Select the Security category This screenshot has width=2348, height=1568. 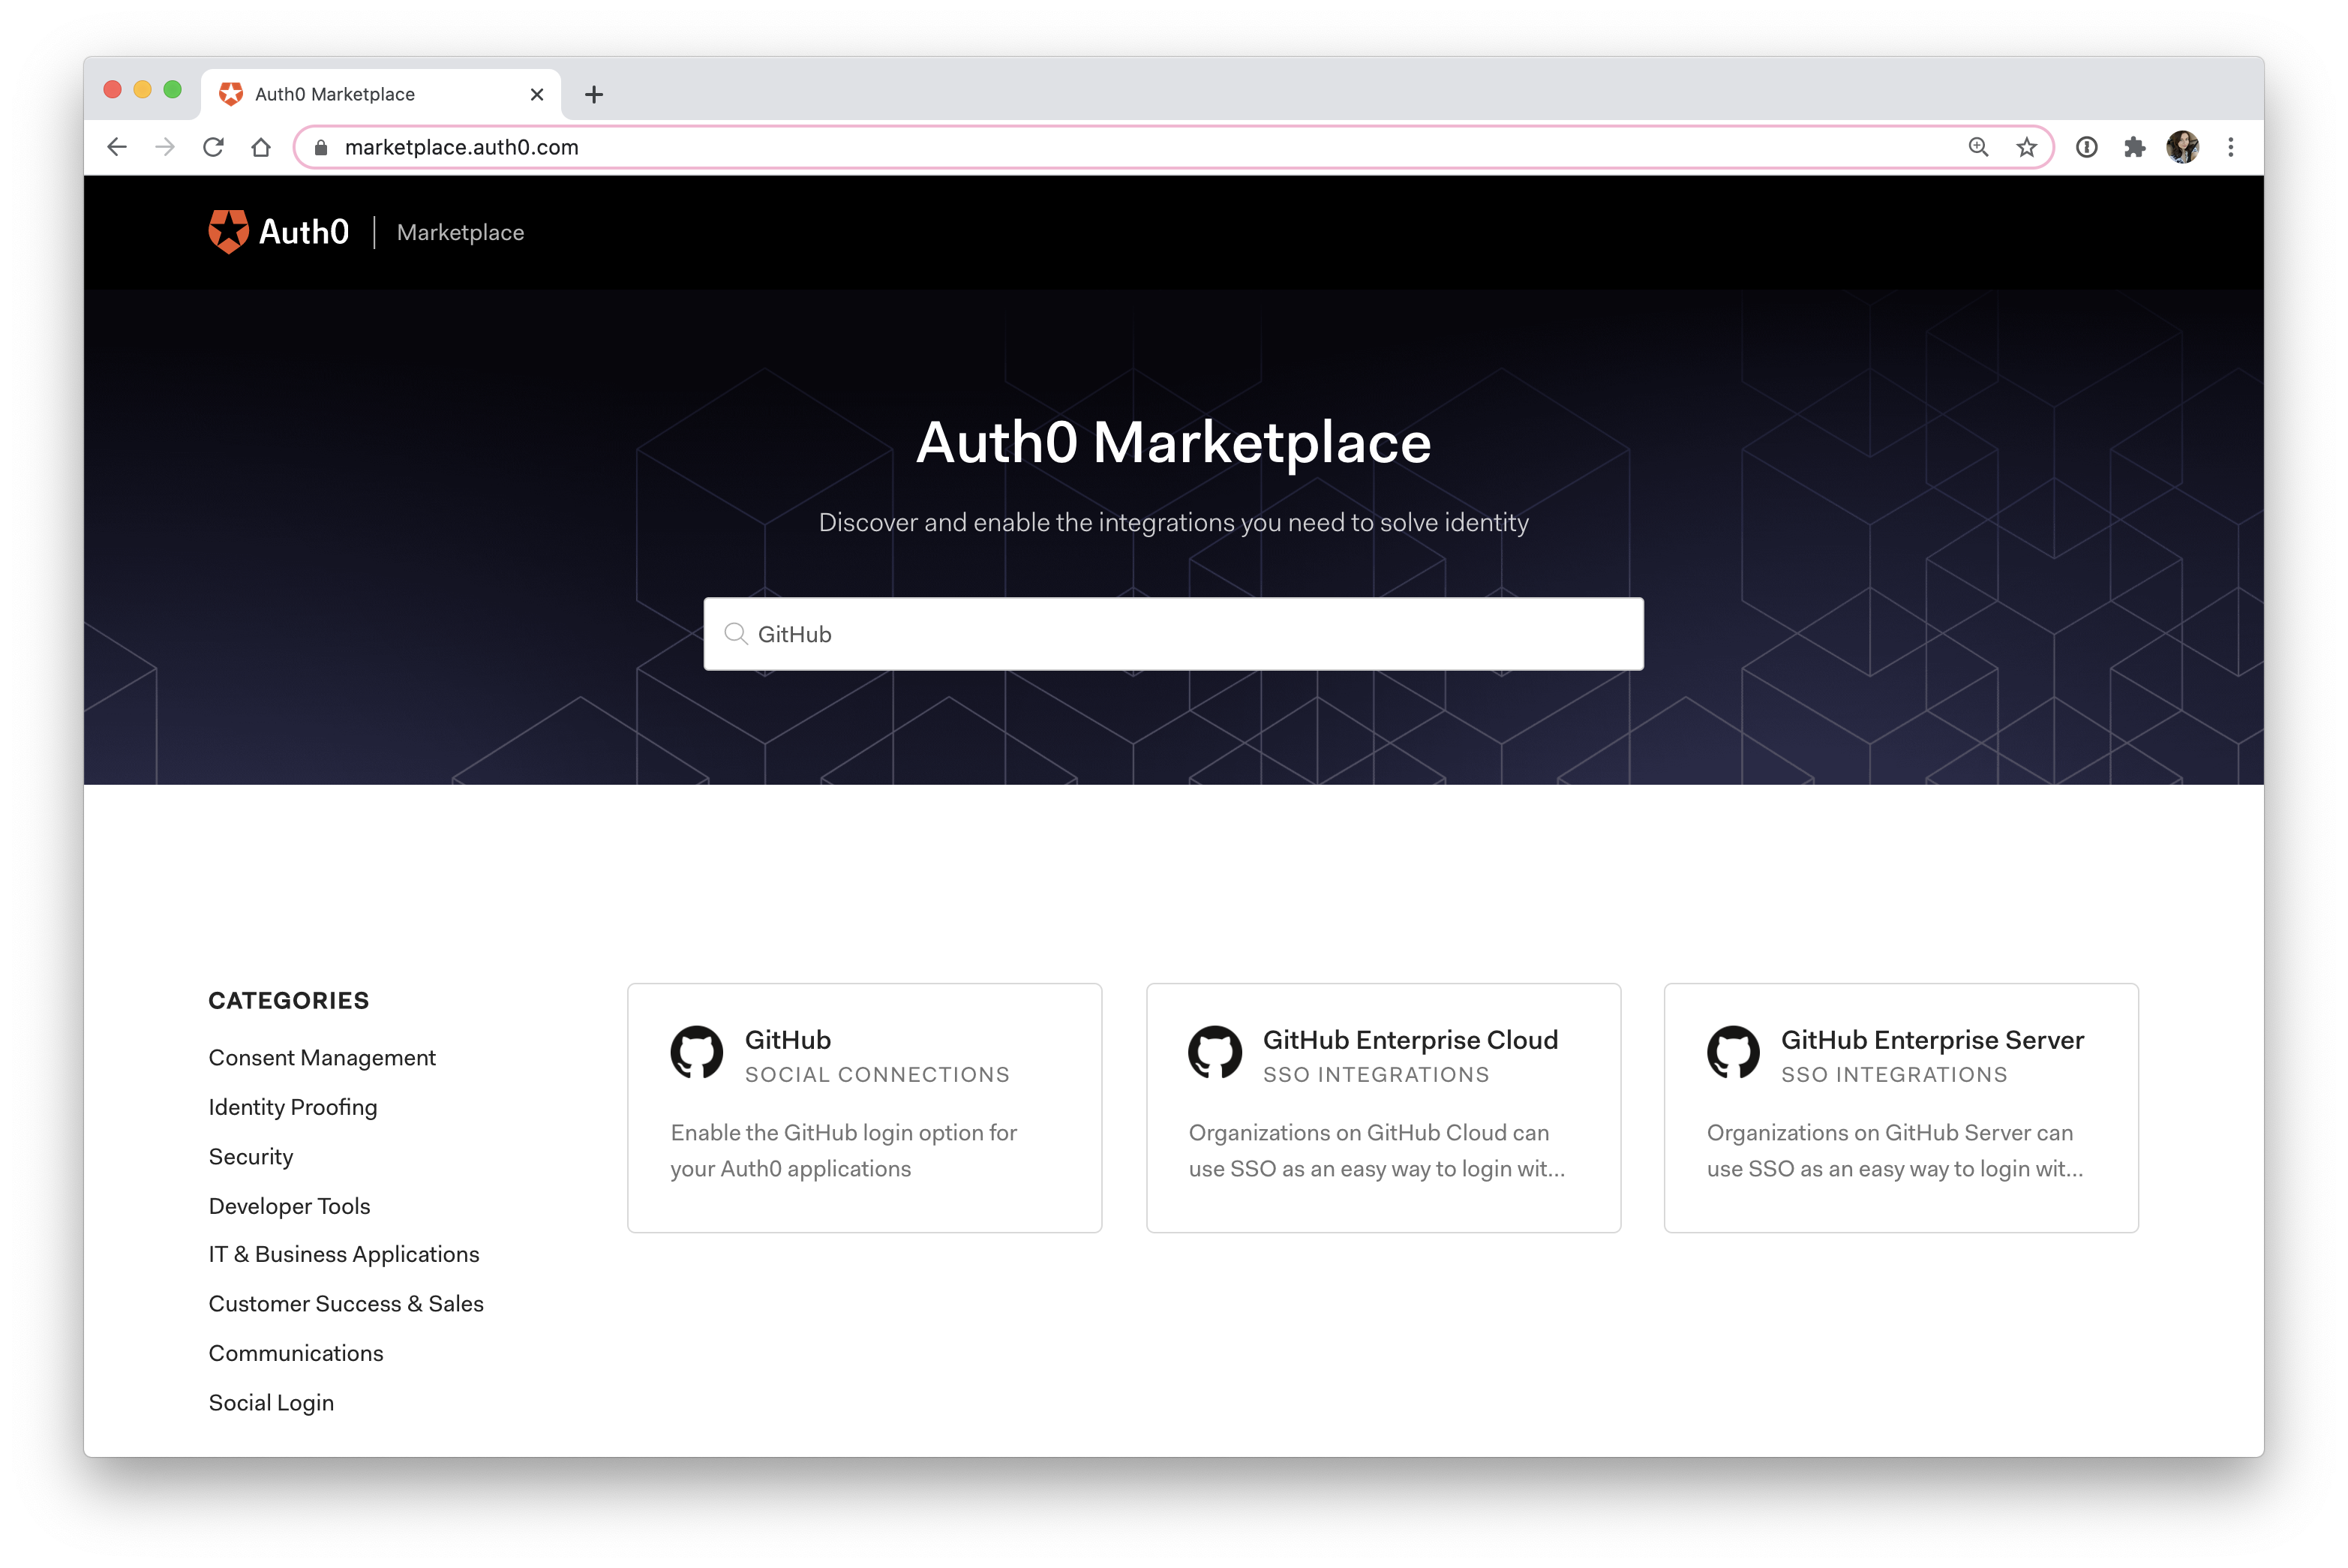251,1157
